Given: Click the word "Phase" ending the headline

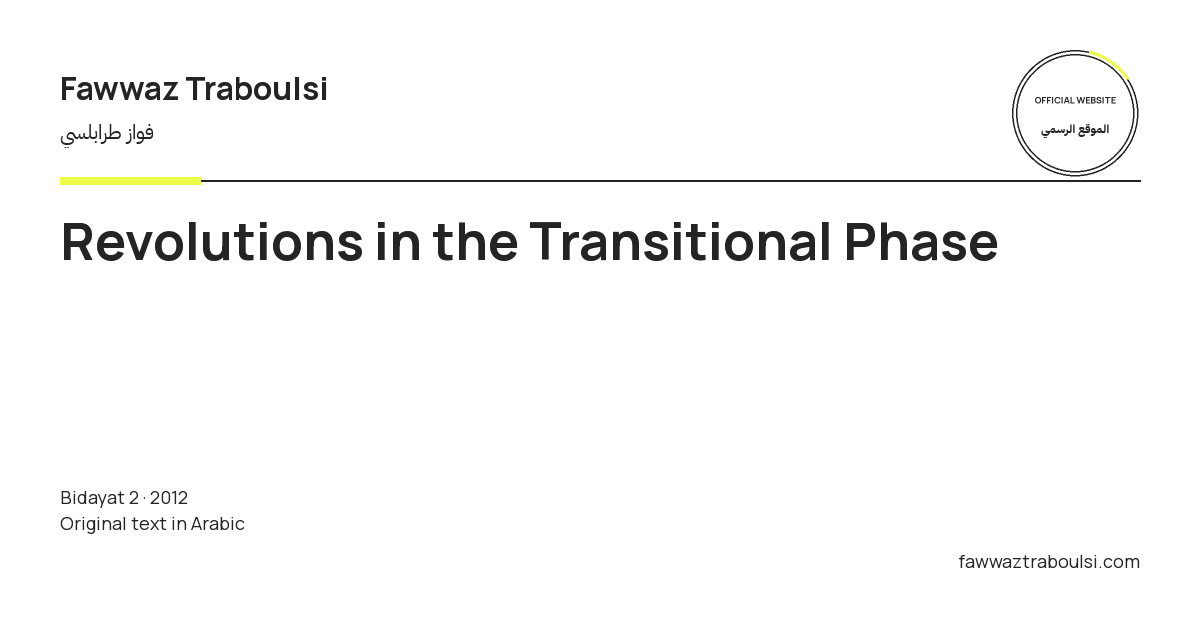Looking at the screenshot, I should coord(921,242).
